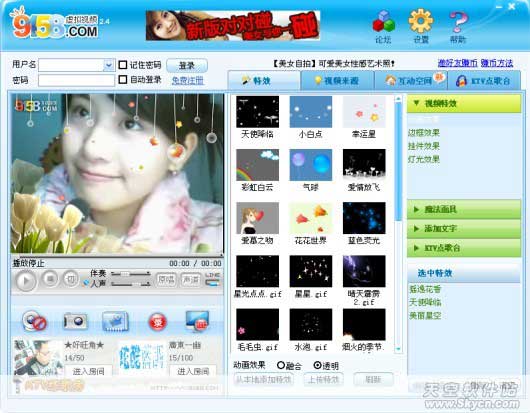Image resolution: width=530 pixels, height=413 pixels.
Task: Expand the 魔法面具 section
Action: pyautogui.click(x=463, y=209)
